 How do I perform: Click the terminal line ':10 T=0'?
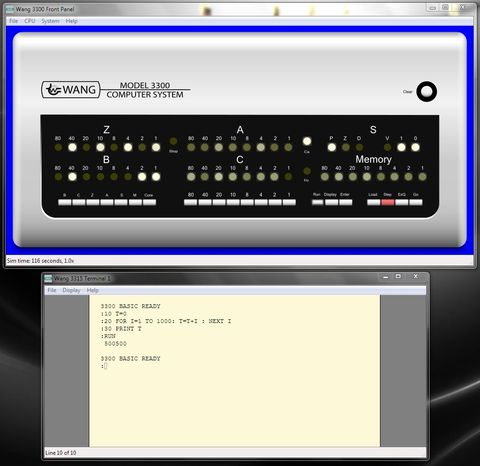point(114,314)
